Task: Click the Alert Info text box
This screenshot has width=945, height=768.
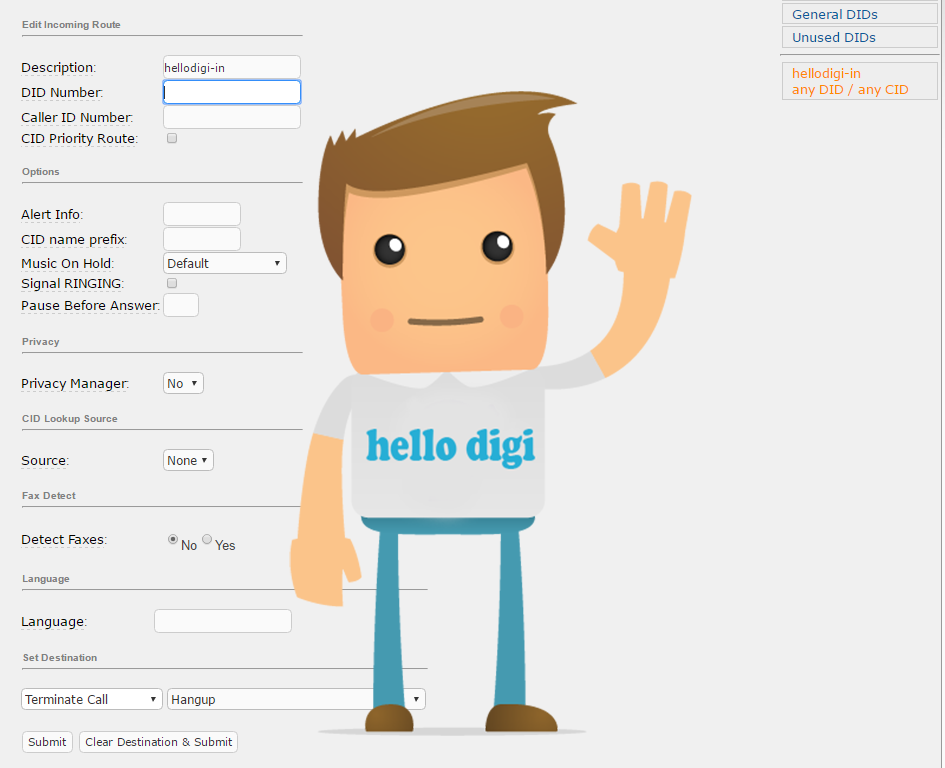Action: click(202, 214)
